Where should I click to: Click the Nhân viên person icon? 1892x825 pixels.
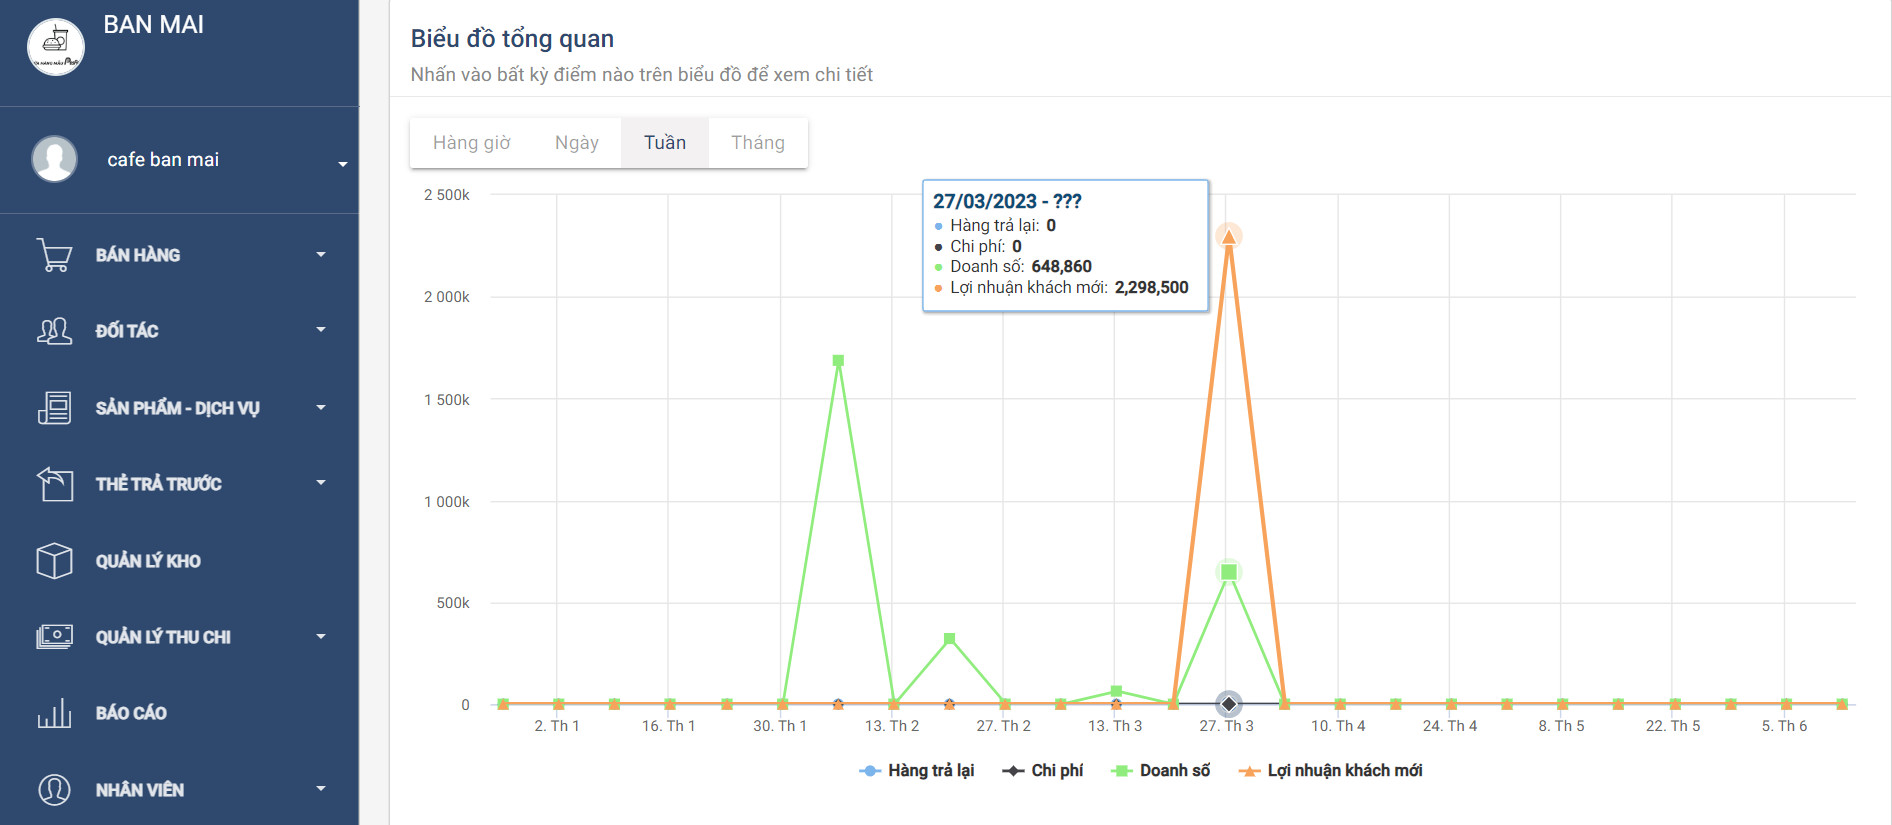pyautogui.click(x=54, y=790)
